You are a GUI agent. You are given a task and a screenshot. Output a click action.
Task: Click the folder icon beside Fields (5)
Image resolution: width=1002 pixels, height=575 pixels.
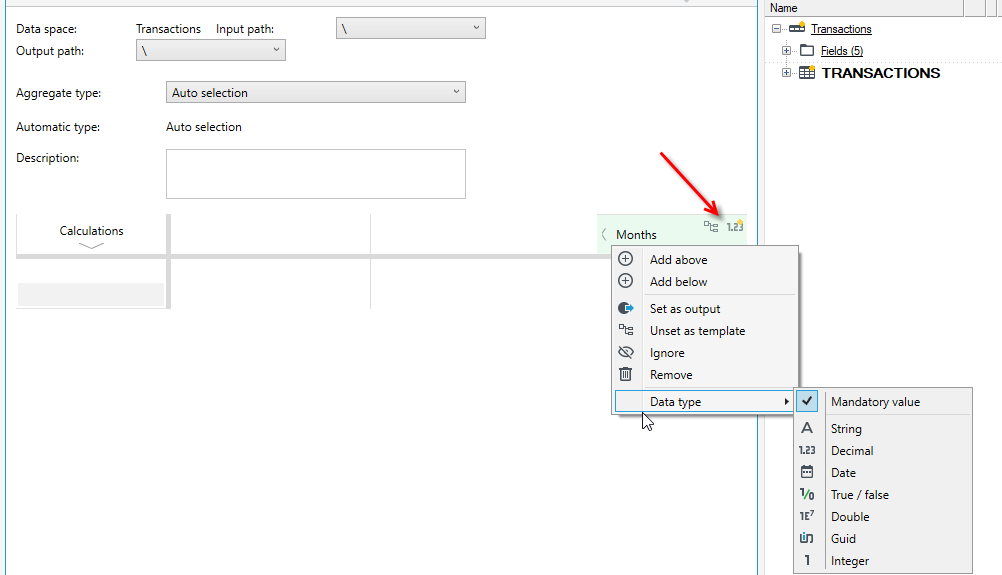(807, 50)
